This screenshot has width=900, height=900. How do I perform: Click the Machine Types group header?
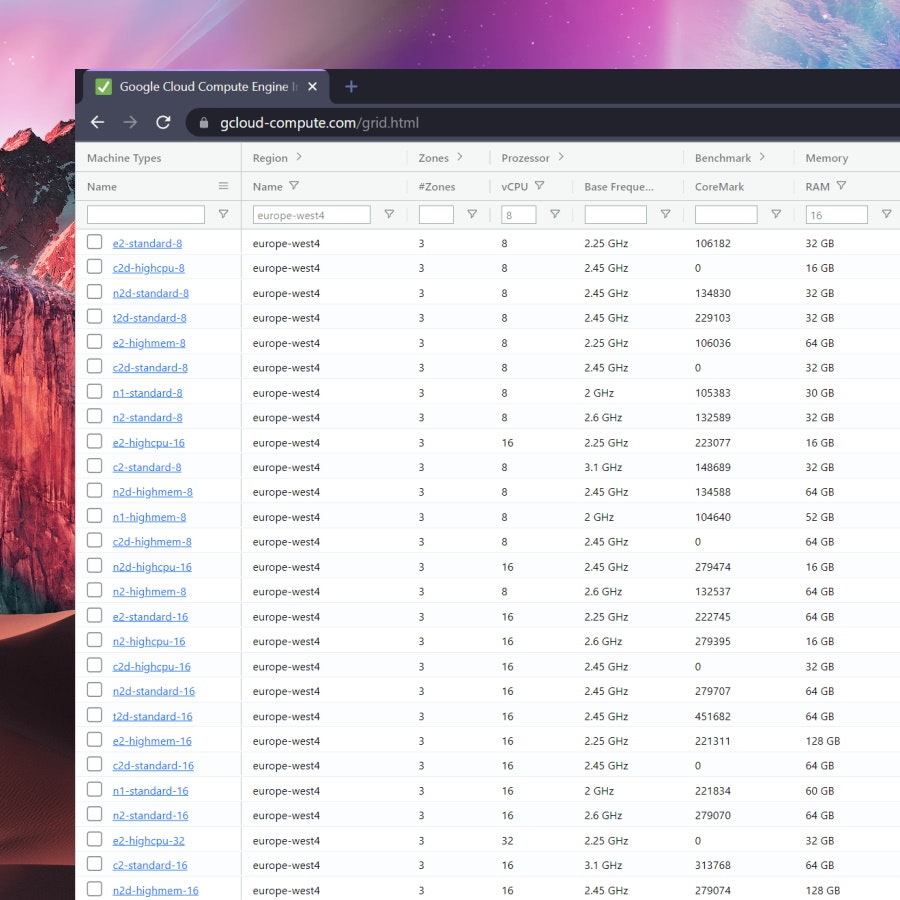[124, 158]
